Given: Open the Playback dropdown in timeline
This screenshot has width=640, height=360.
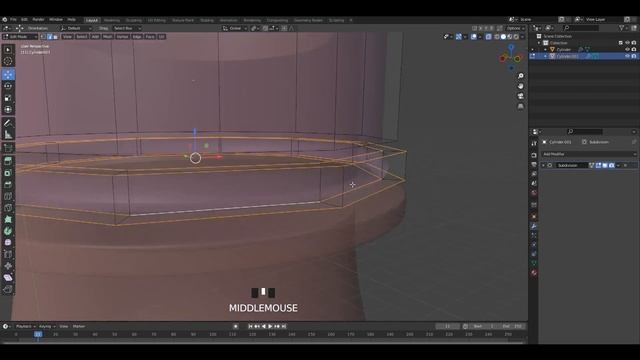Looking at the screenshot, I should tap(25, 326).
